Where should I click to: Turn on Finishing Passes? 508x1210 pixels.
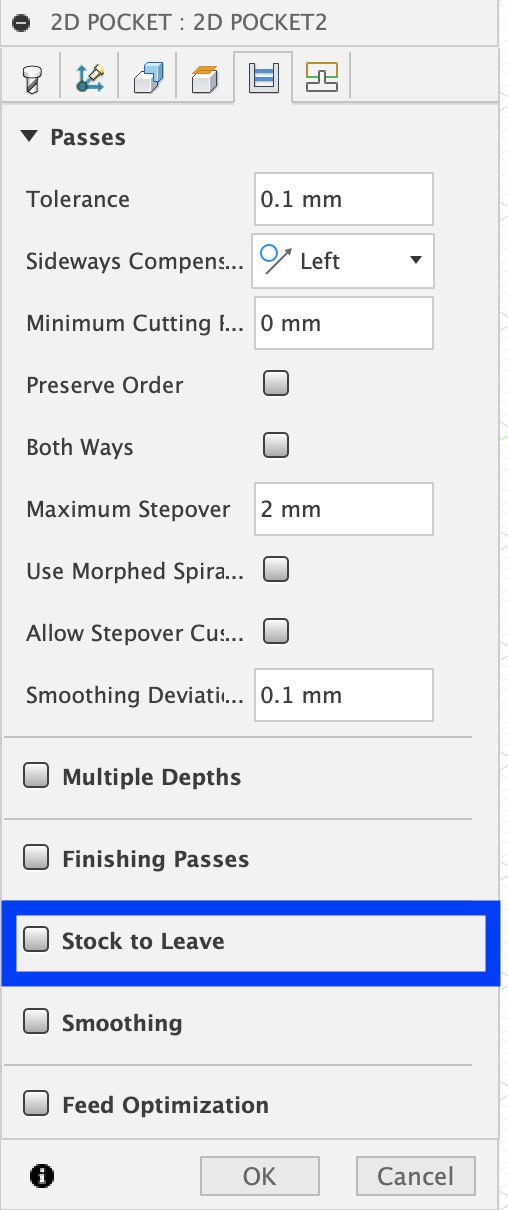coord(37,858)
